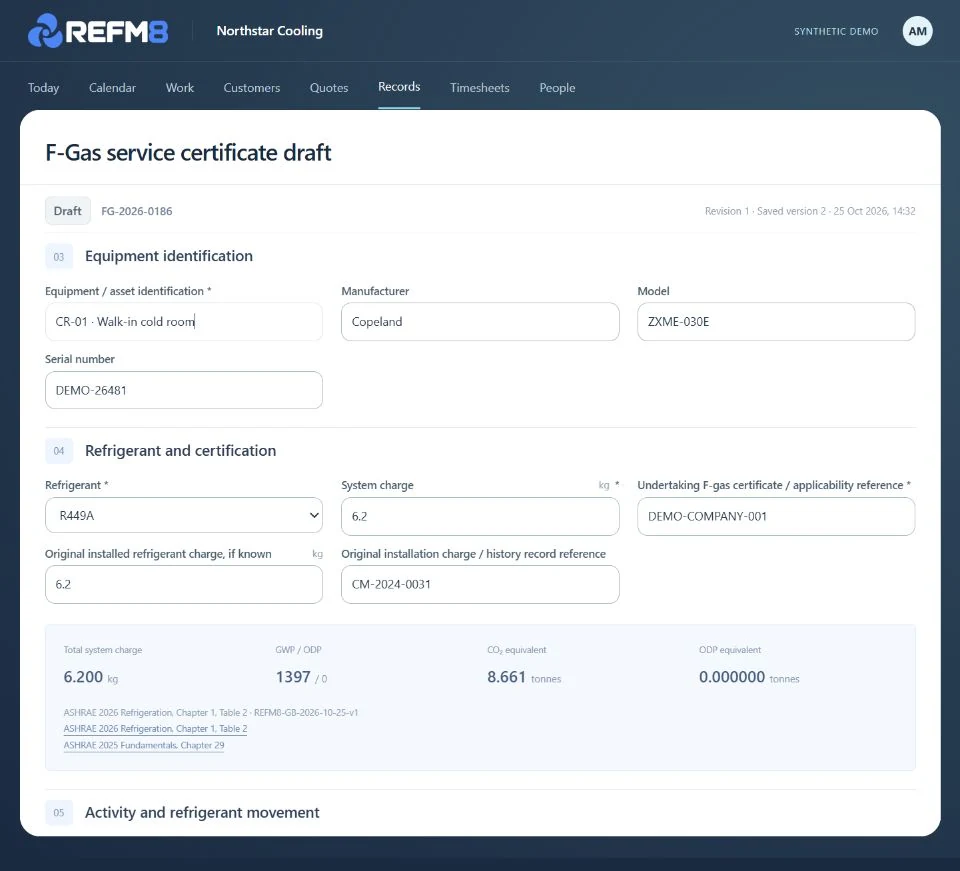Screen dimensions: 960x871
Task: Focus the history record reference field CM-2024-0031
Action: tap(480, 584)
